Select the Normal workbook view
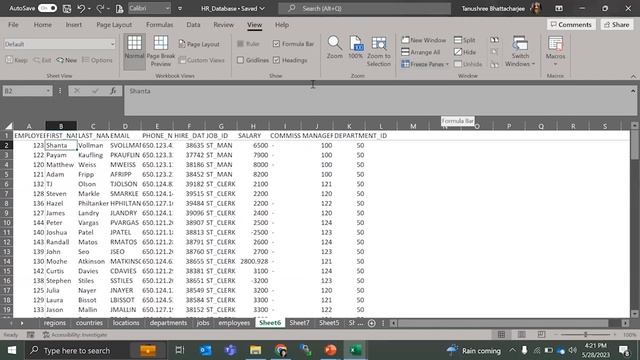Viewport: 640px width, 360px height. pos(134,51)
